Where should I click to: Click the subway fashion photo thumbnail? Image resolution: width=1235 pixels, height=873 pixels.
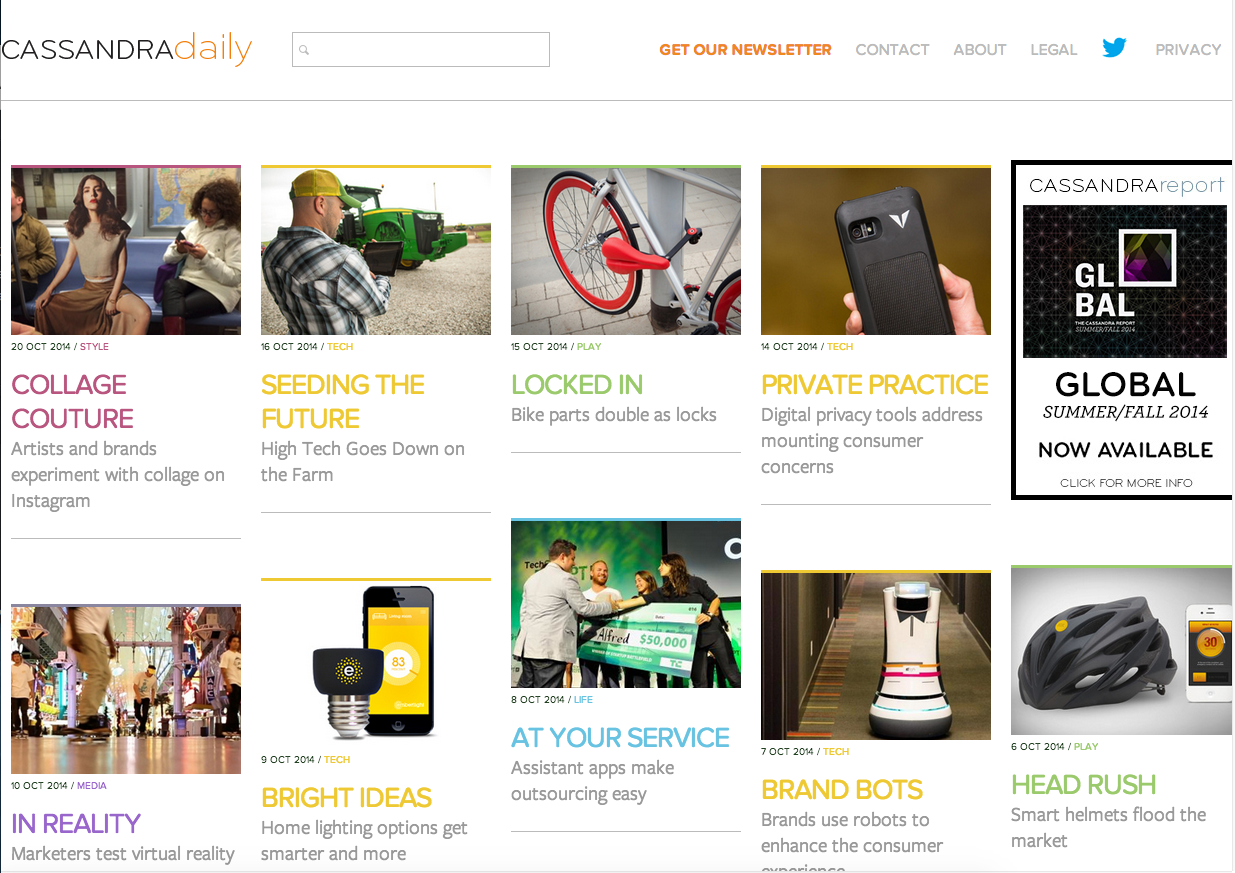point(126,250)
